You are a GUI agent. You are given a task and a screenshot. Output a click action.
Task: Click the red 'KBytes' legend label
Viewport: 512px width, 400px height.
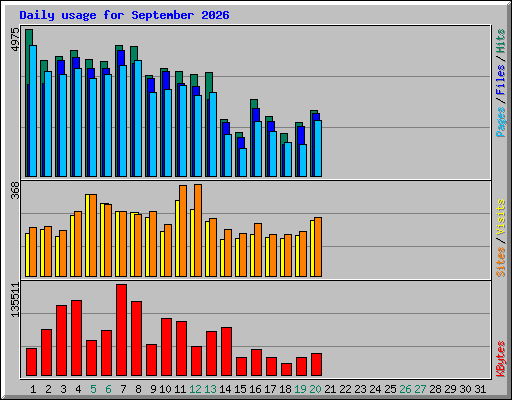[500, 359]
